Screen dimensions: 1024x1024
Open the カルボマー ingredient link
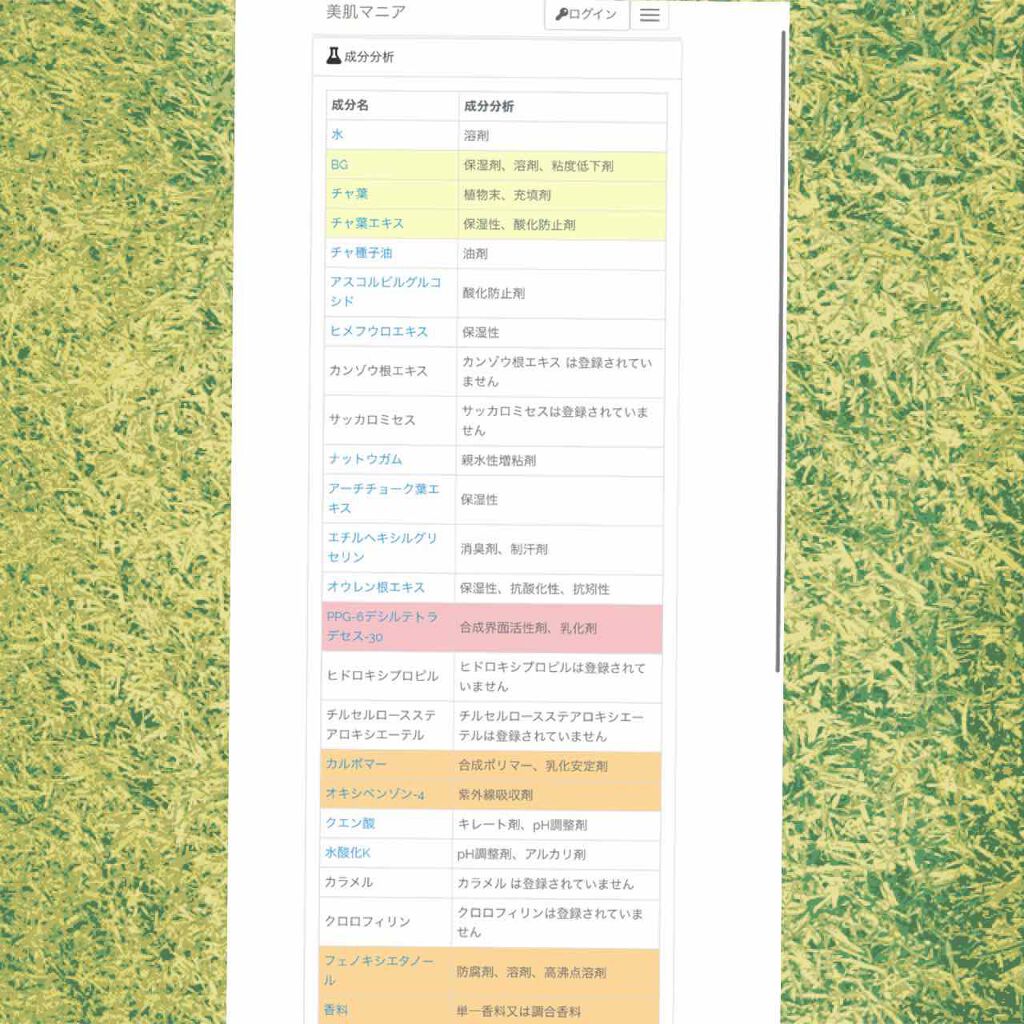pyautogui.click(x=355, y=764)
